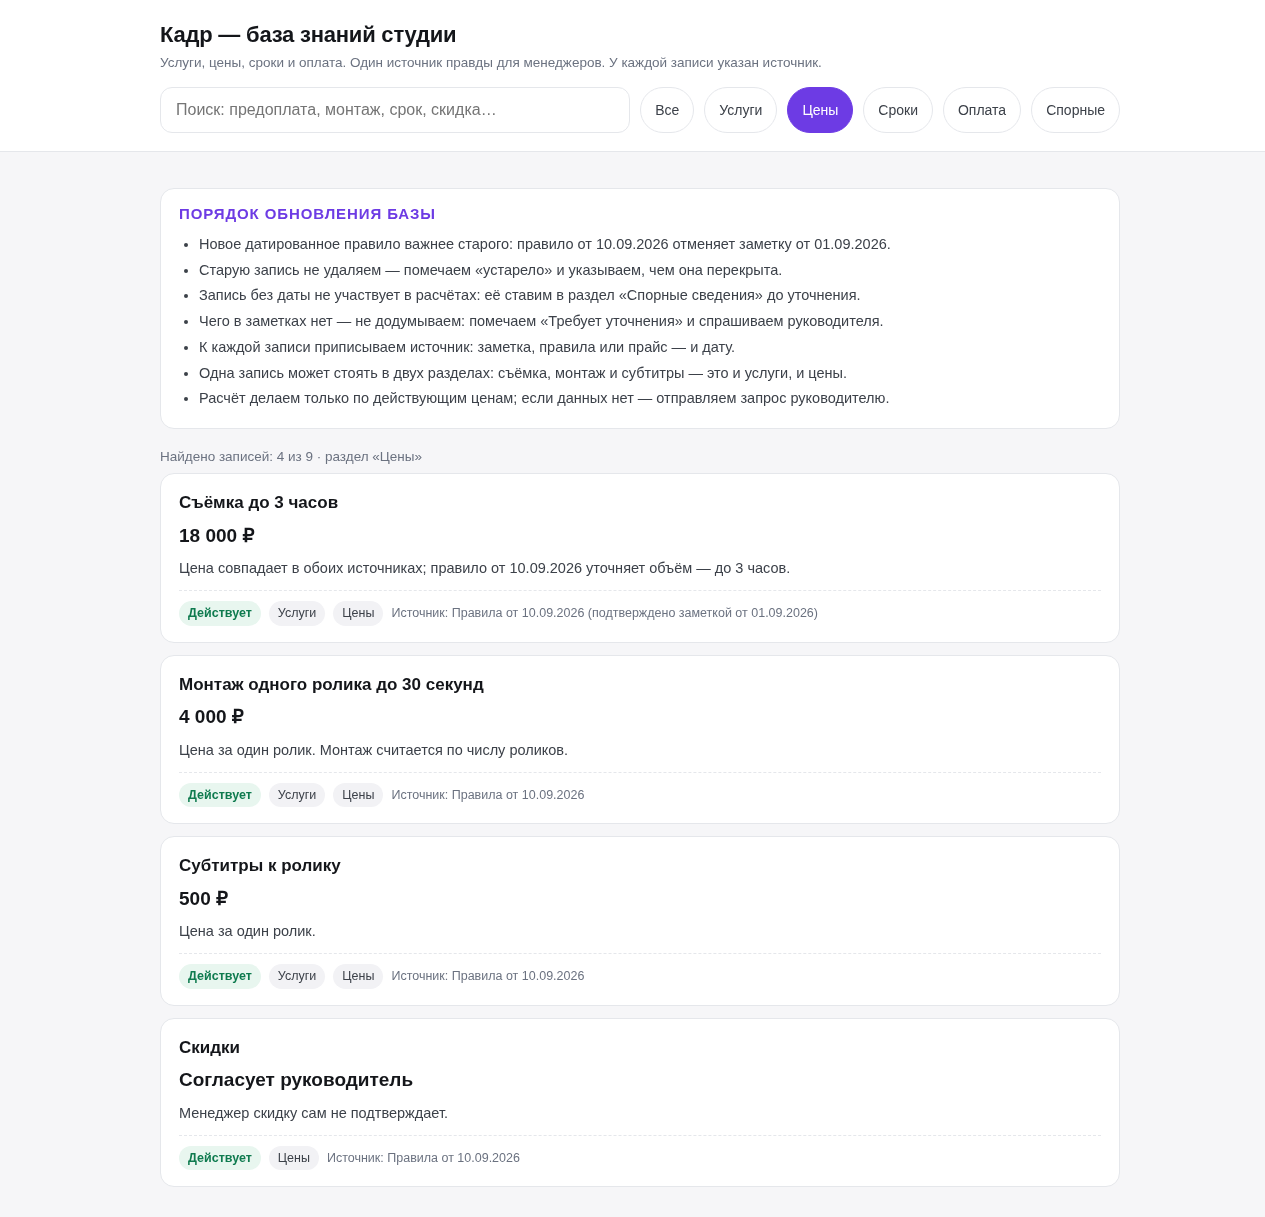Click «Цены» tag on Съёмка до 3 часов
This screenshot has width=1265, height=1217.
[358, 613]
